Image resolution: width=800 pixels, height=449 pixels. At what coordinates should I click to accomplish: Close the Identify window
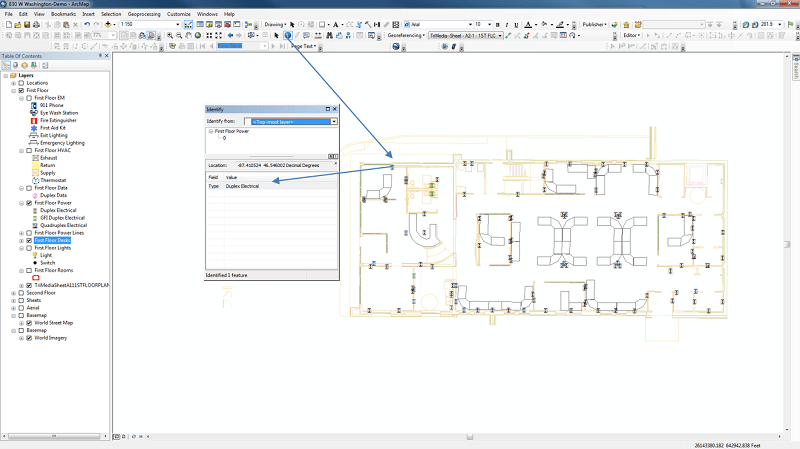tap(335, 109)
